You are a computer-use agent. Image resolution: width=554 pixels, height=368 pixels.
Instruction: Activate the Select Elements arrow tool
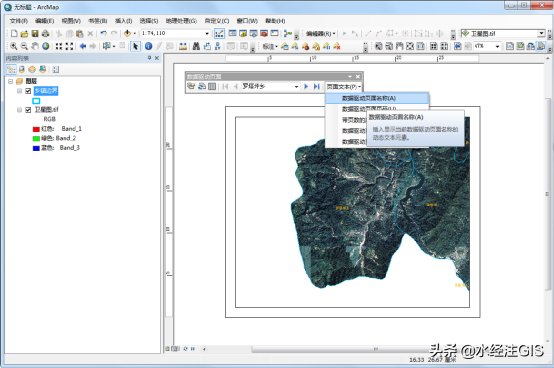pos(135,46)
